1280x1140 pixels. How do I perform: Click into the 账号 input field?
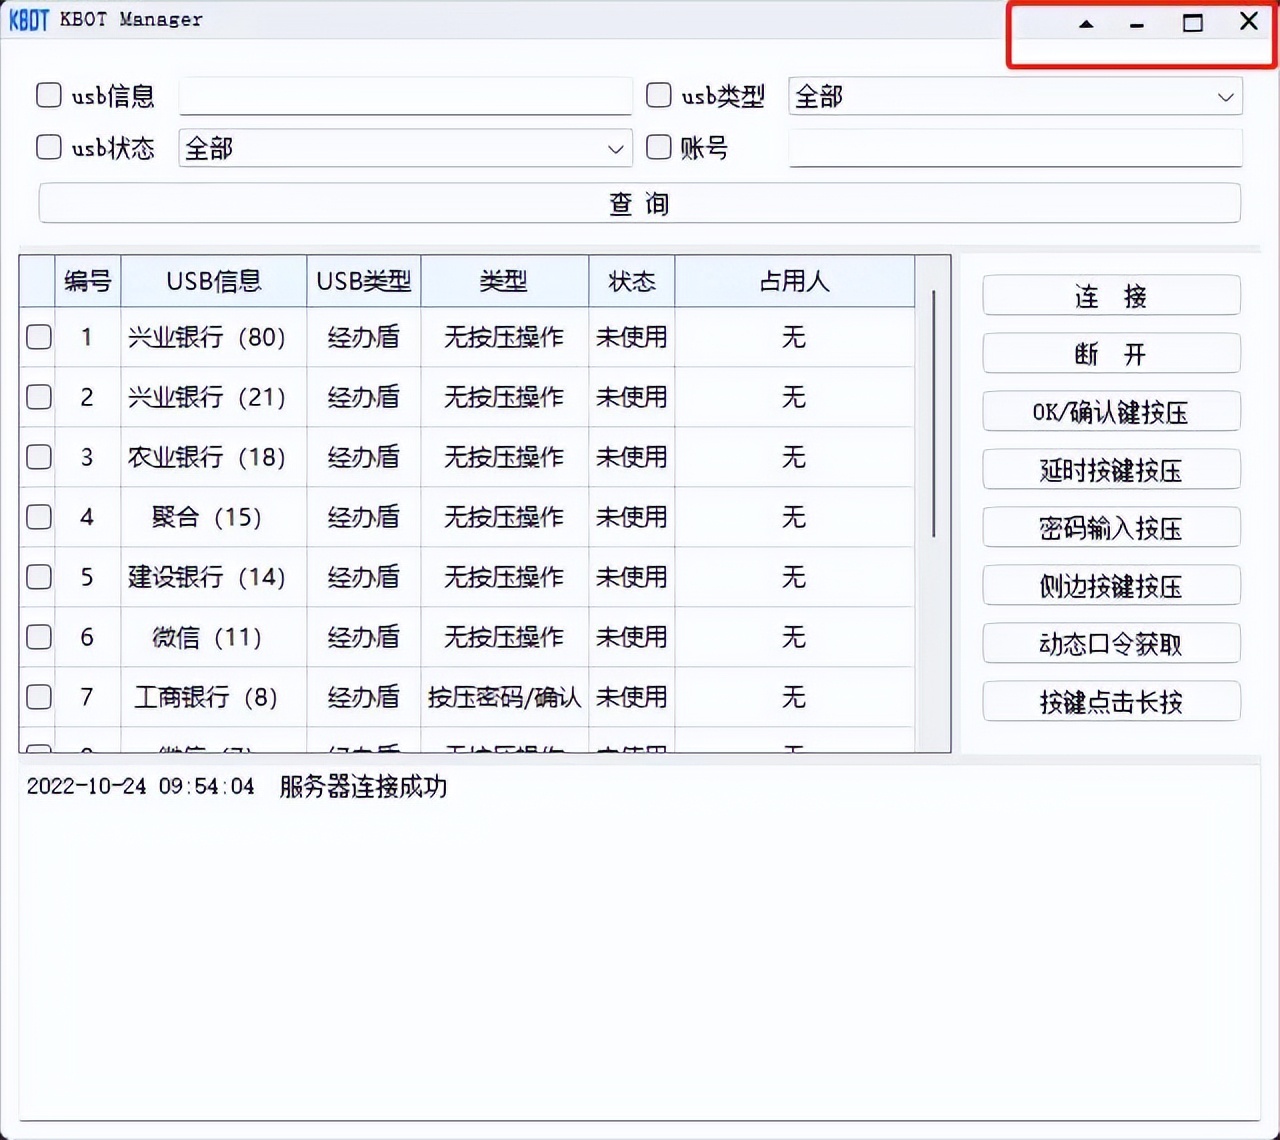1014,147
